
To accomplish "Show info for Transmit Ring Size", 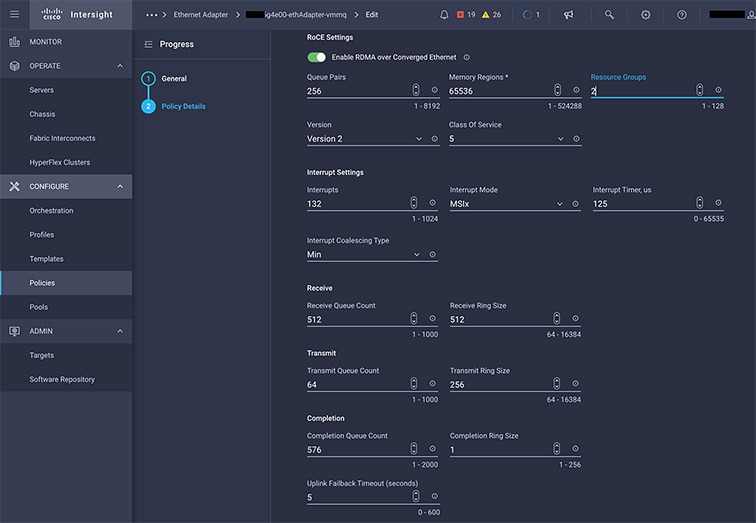I will click(x=575, y=384).
